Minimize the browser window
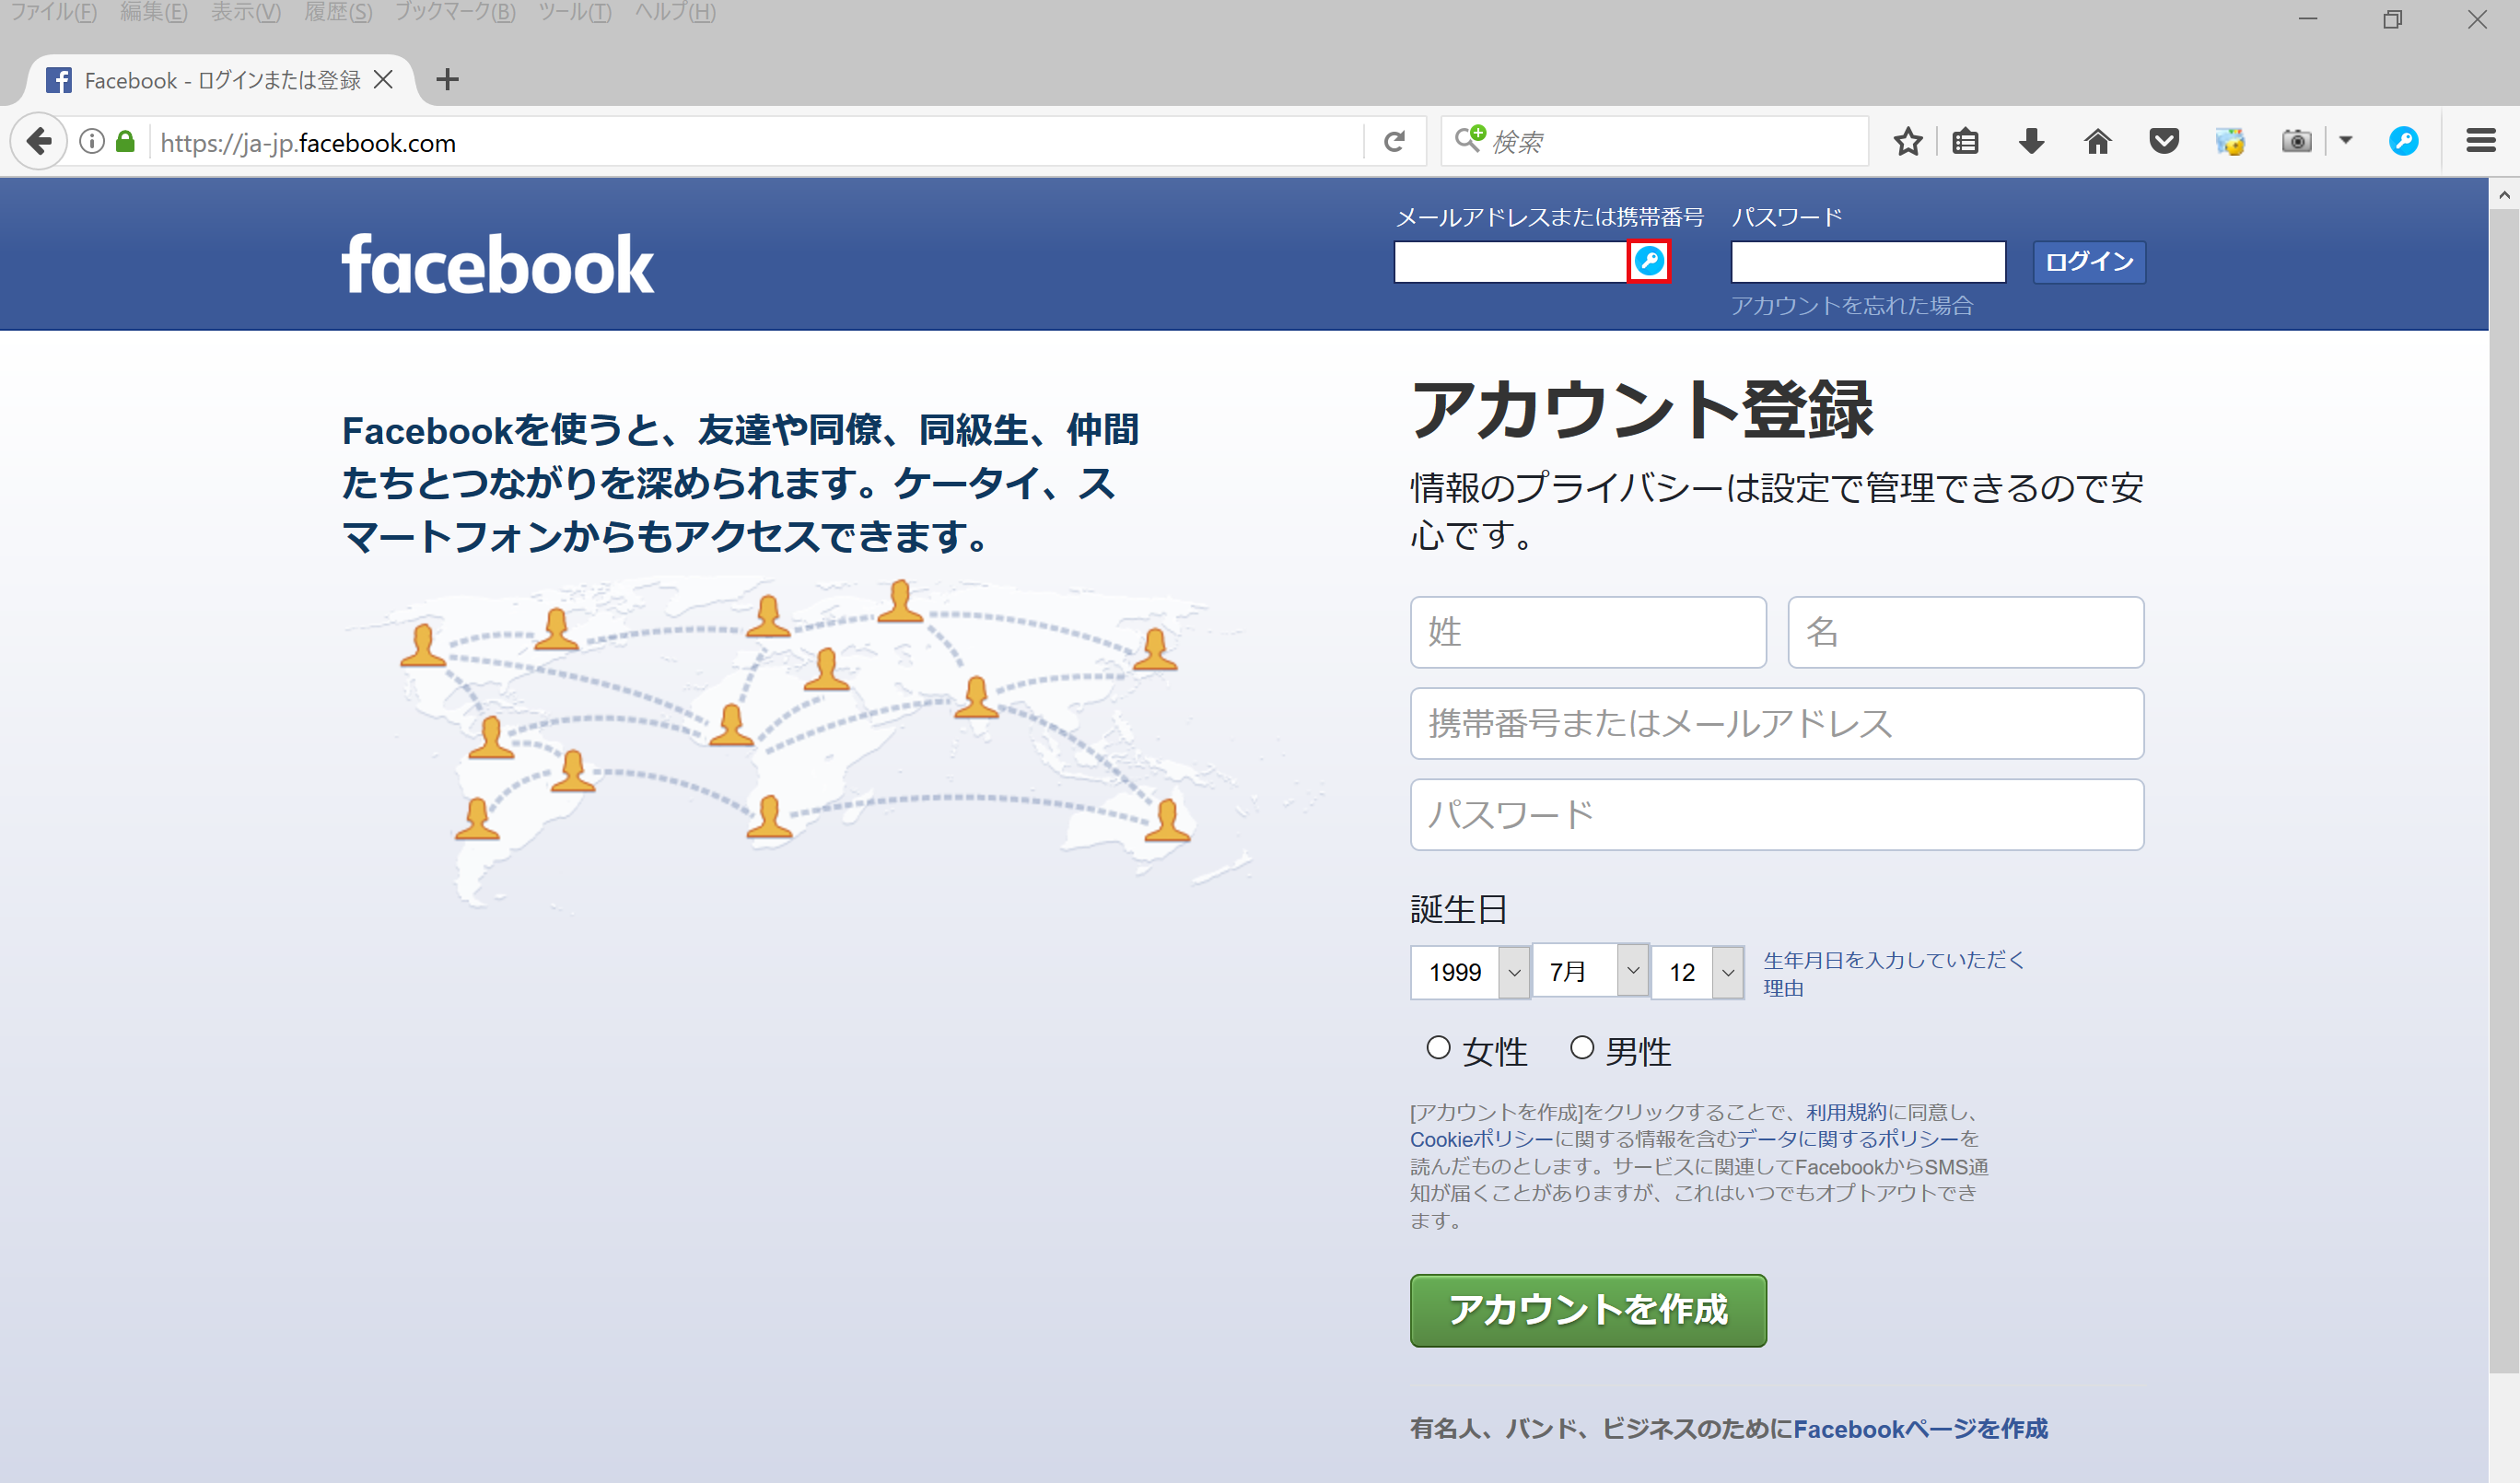 tap(2308, 19)
